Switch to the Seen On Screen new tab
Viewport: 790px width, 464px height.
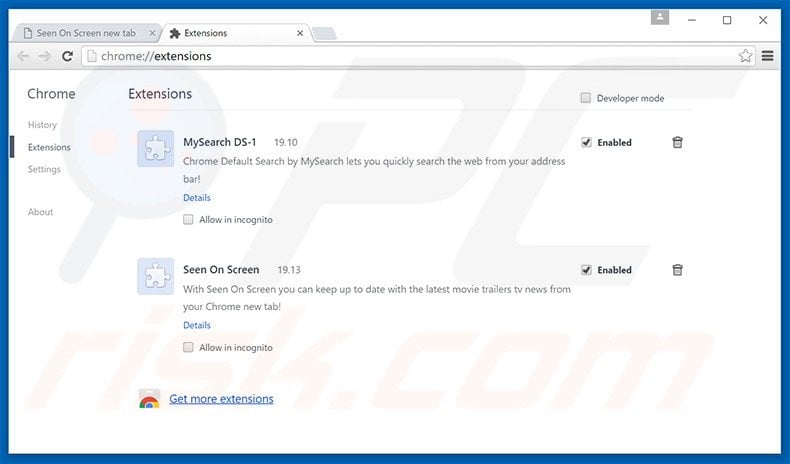click(86, 33)
